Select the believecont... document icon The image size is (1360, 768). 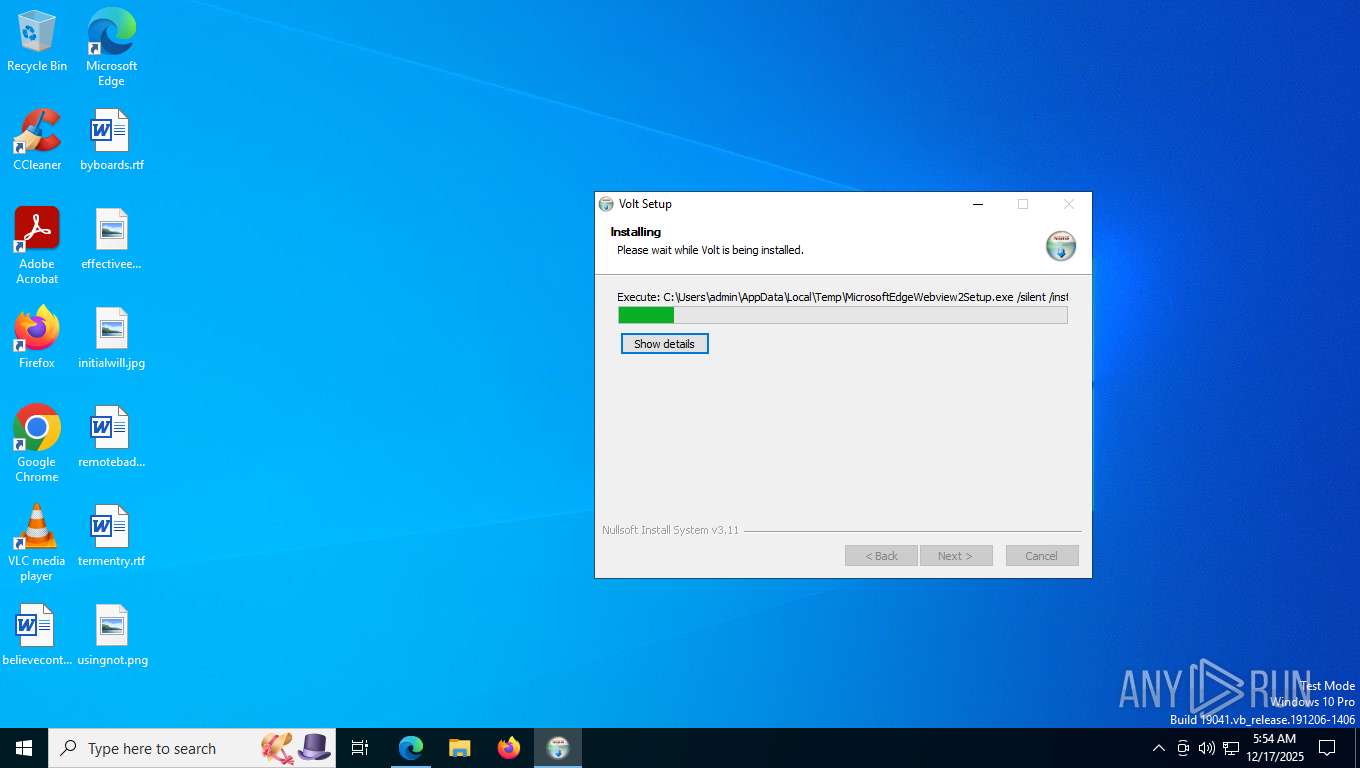tap(37, 635)
